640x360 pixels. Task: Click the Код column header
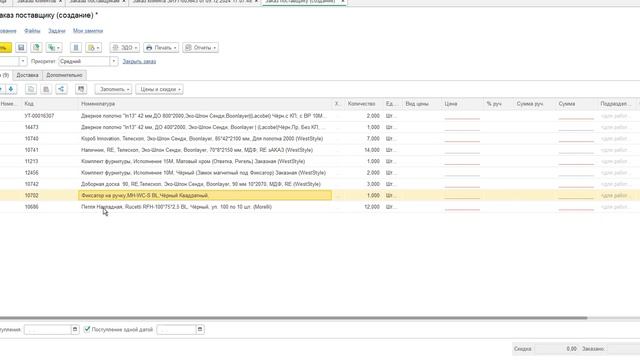pos(50,104)
